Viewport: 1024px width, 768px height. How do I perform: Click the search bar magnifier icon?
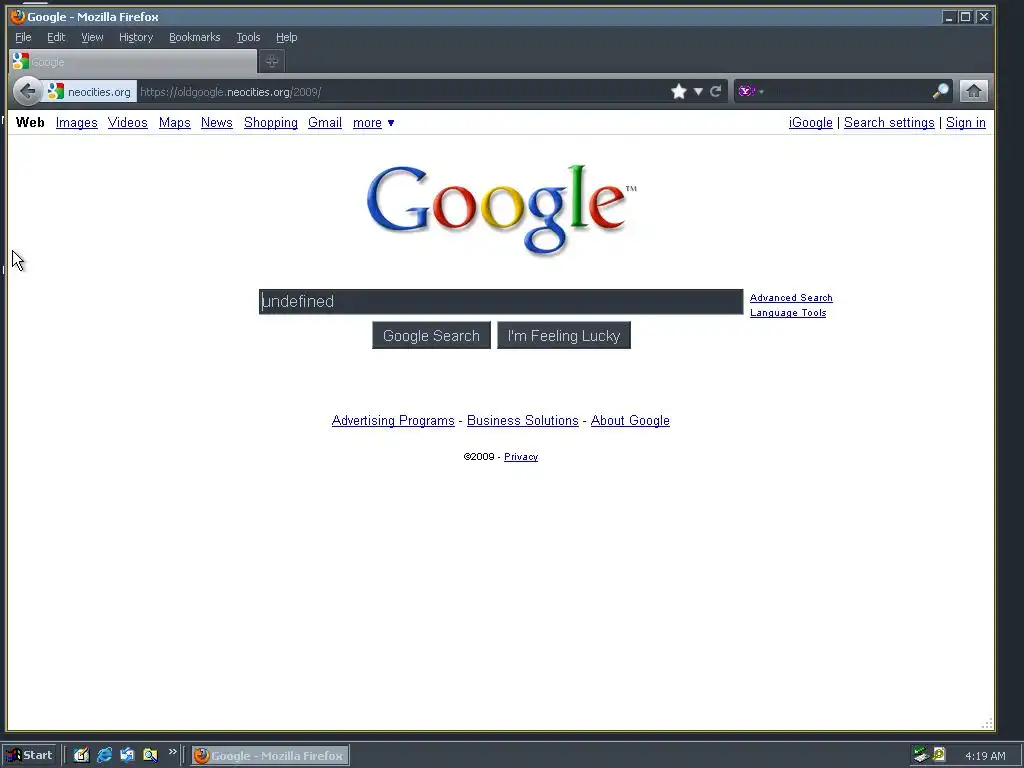pos(940,91)
